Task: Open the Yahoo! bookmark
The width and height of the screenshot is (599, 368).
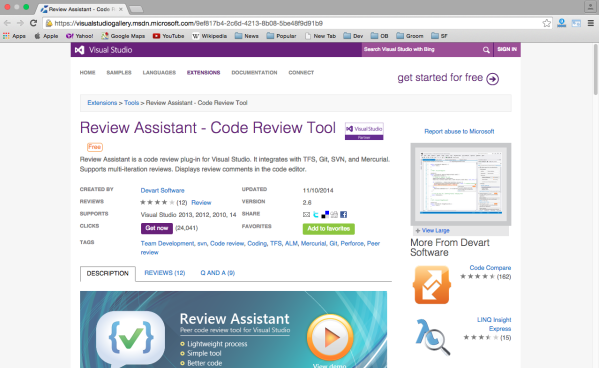Action: click(79, 36)
